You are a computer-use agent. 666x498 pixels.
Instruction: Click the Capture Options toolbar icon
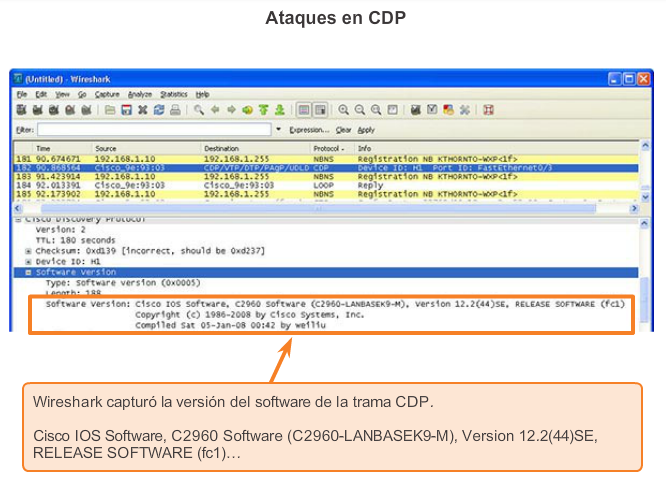pos(37,110)
